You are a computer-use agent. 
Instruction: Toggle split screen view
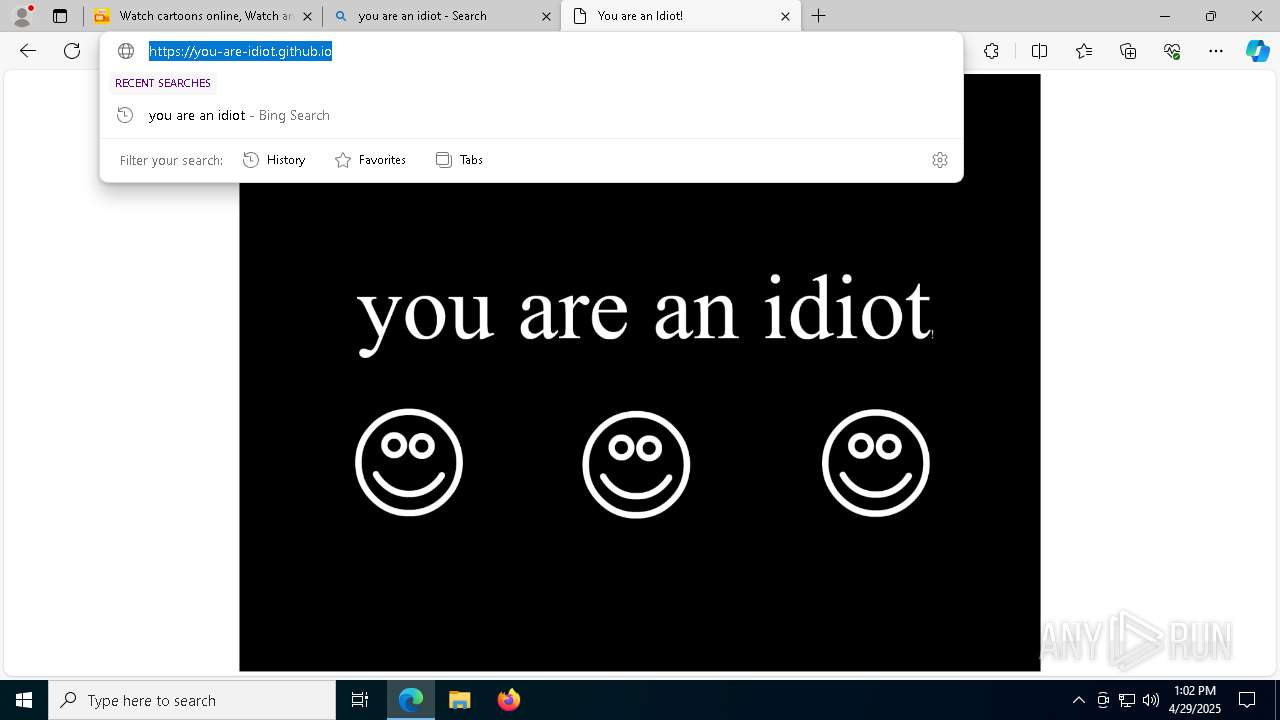coord(1039,51)
